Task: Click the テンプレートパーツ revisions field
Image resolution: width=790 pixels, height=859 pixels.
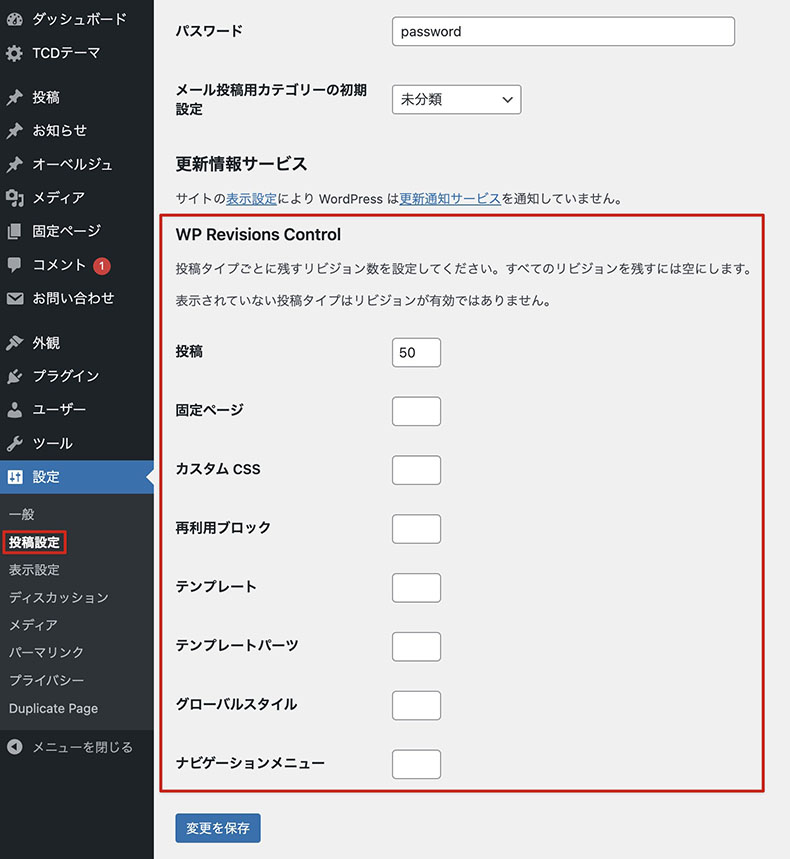Action: [x=416, y=646]
